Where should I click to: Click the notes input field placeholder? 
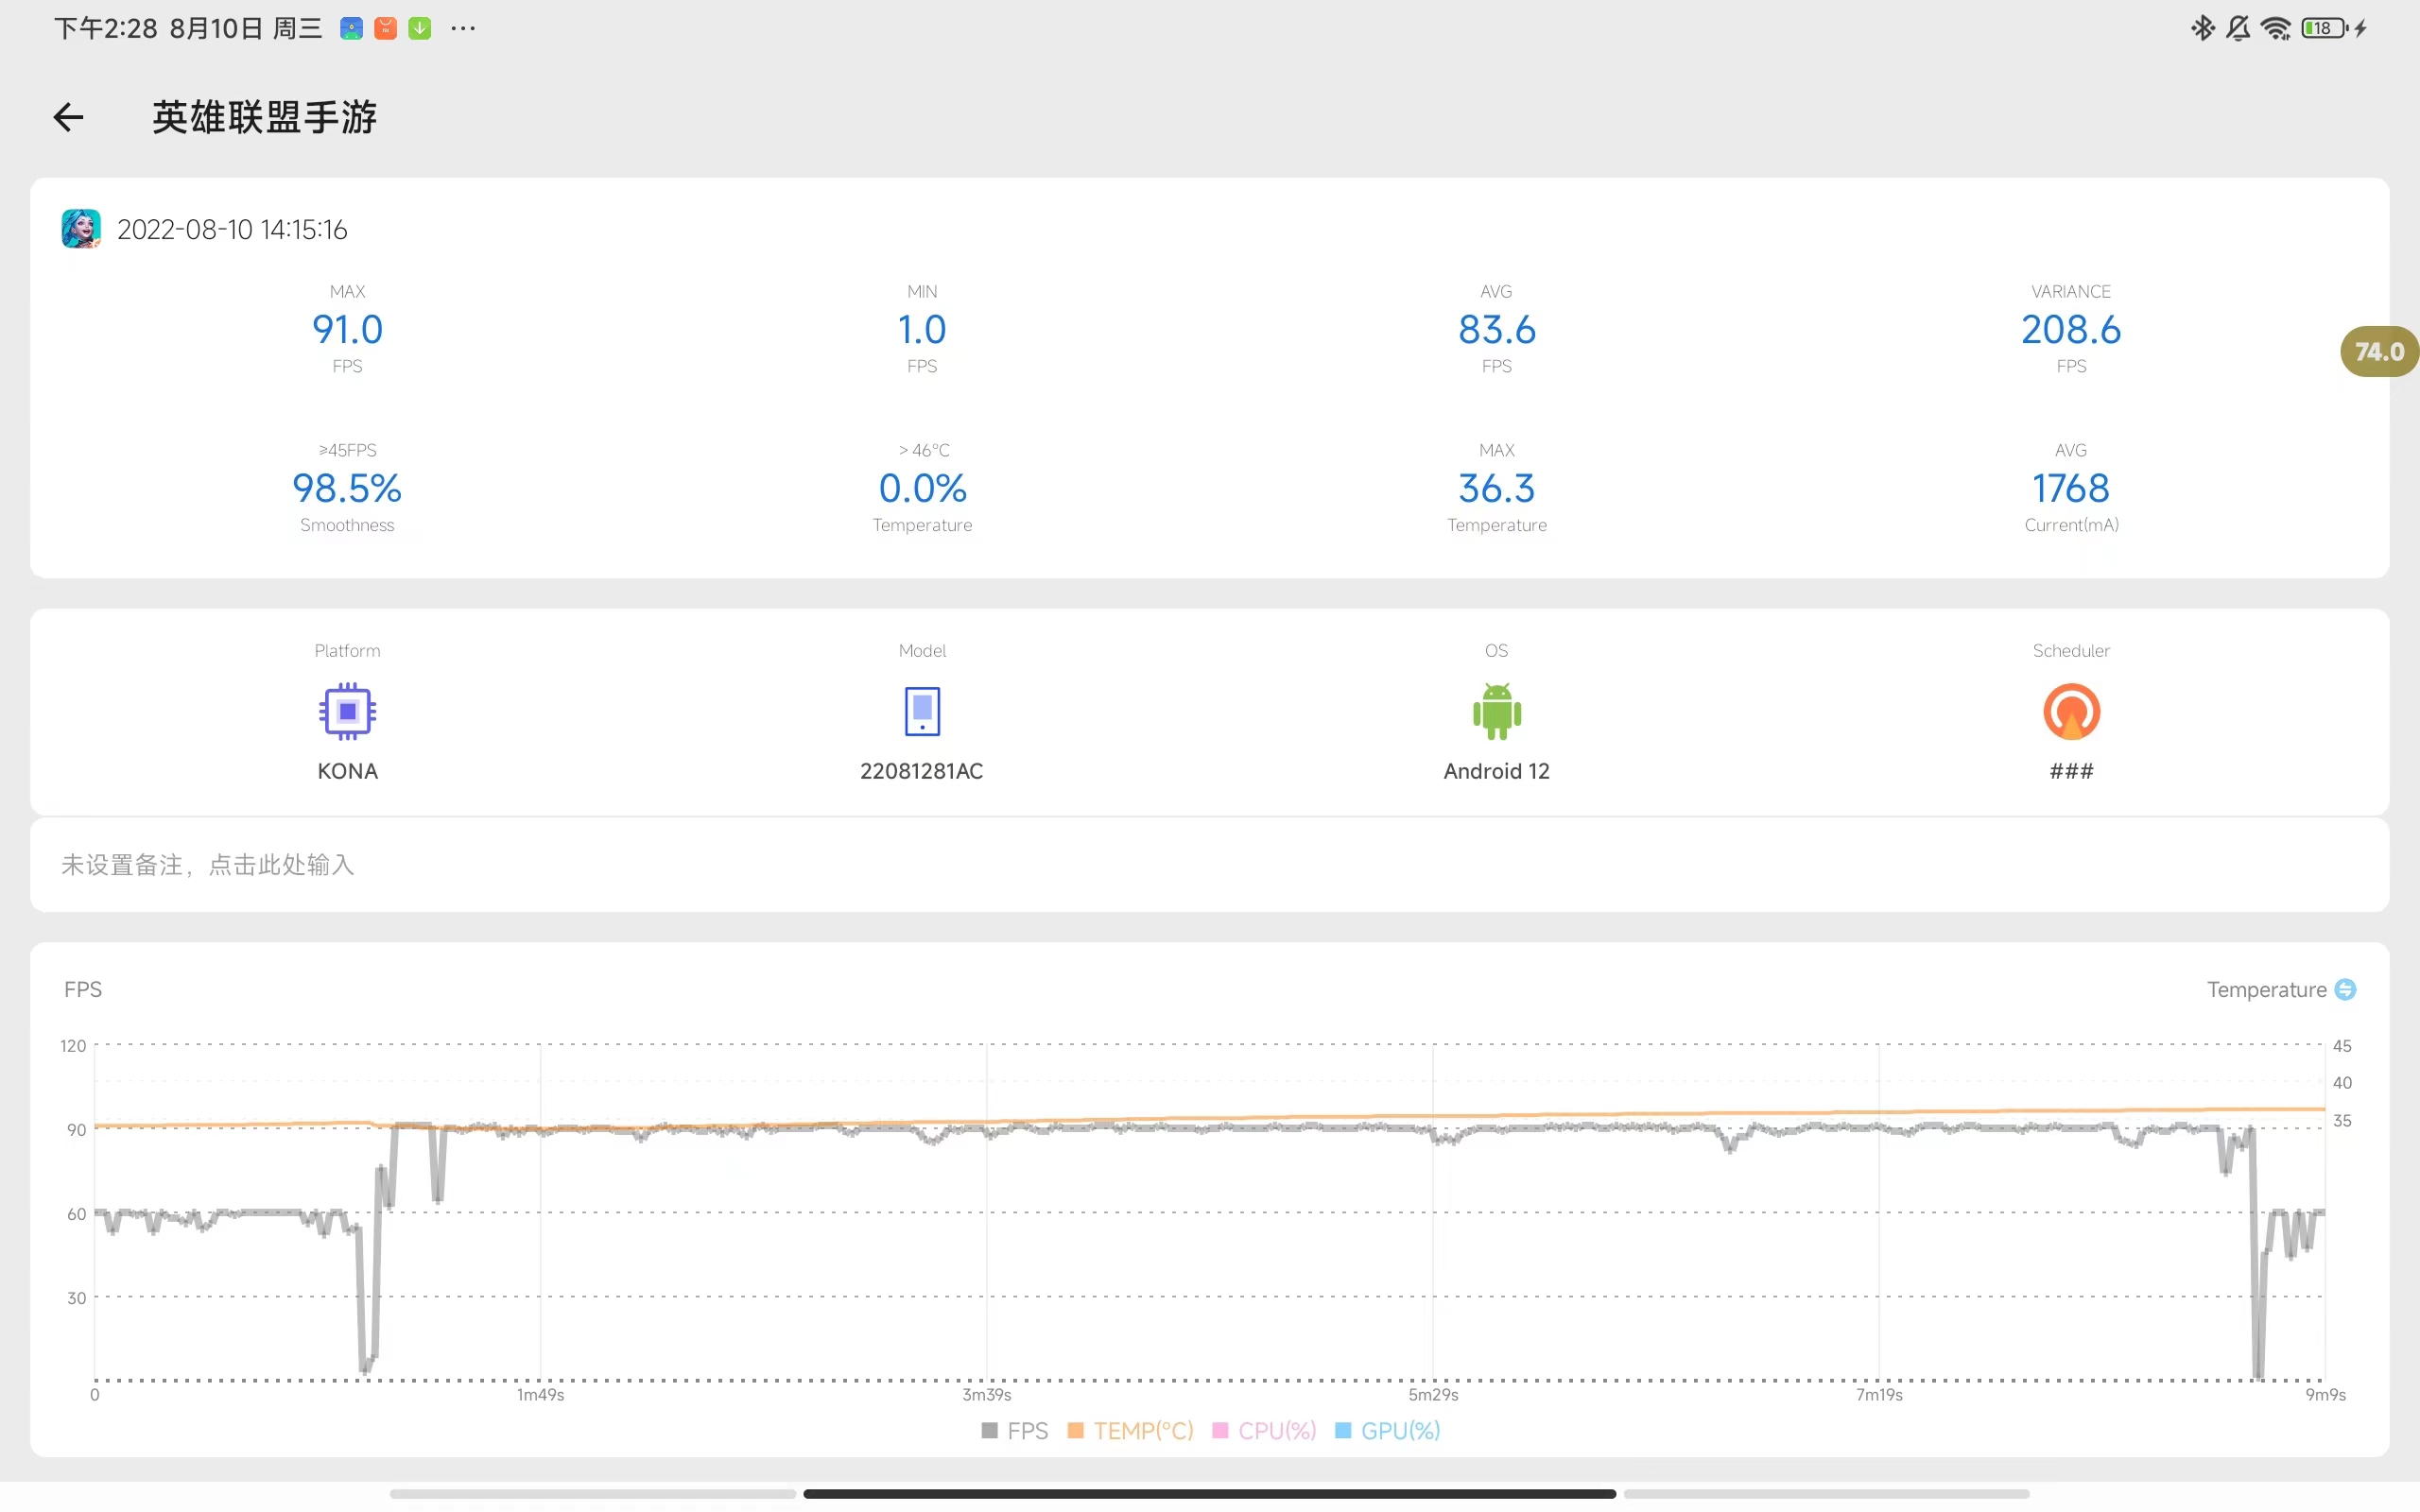pyautogui.click(x=208, y=864)
